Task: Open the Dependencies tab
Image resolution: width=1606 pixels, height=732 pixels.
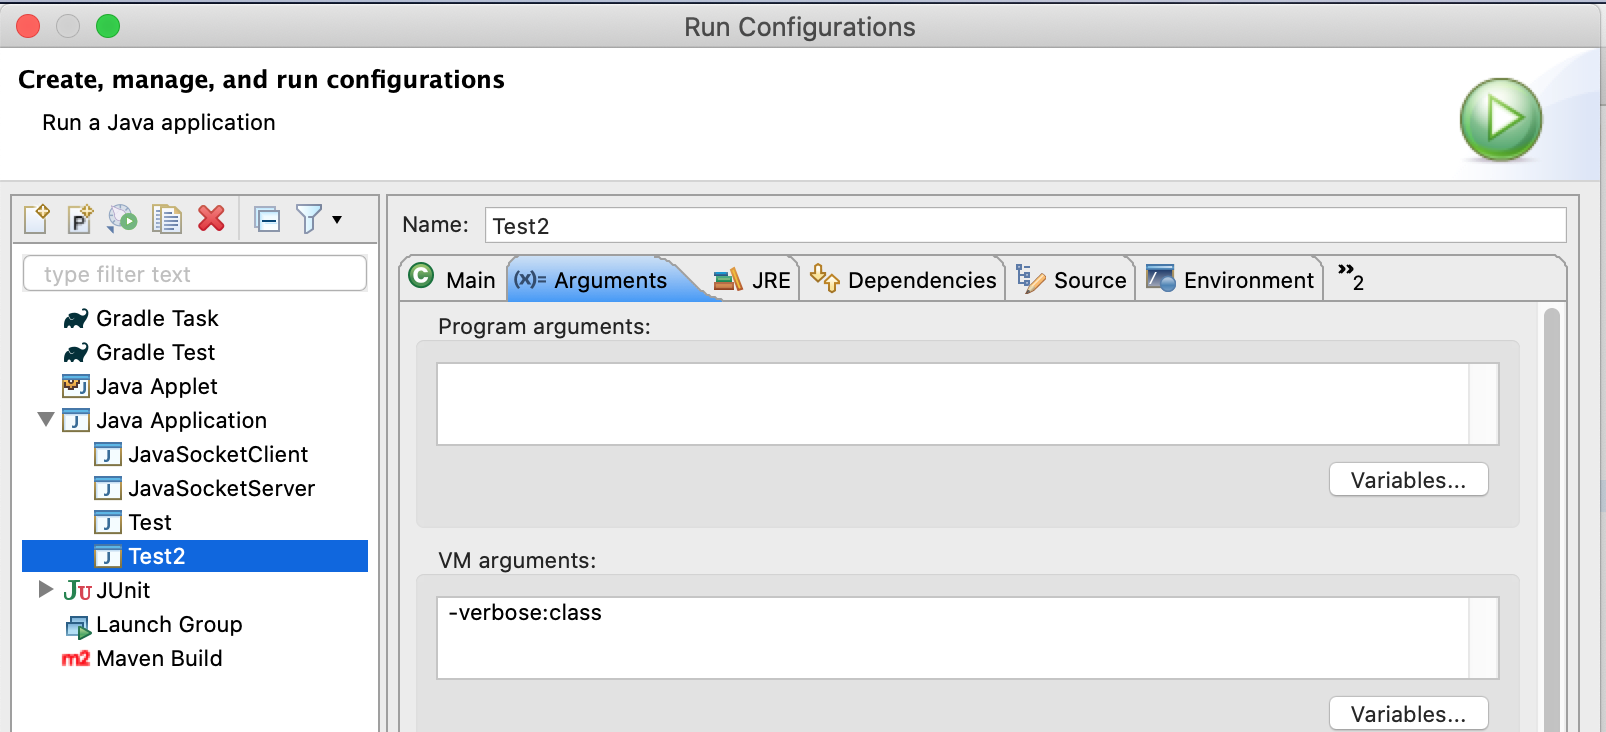Action: click(903, 280)
